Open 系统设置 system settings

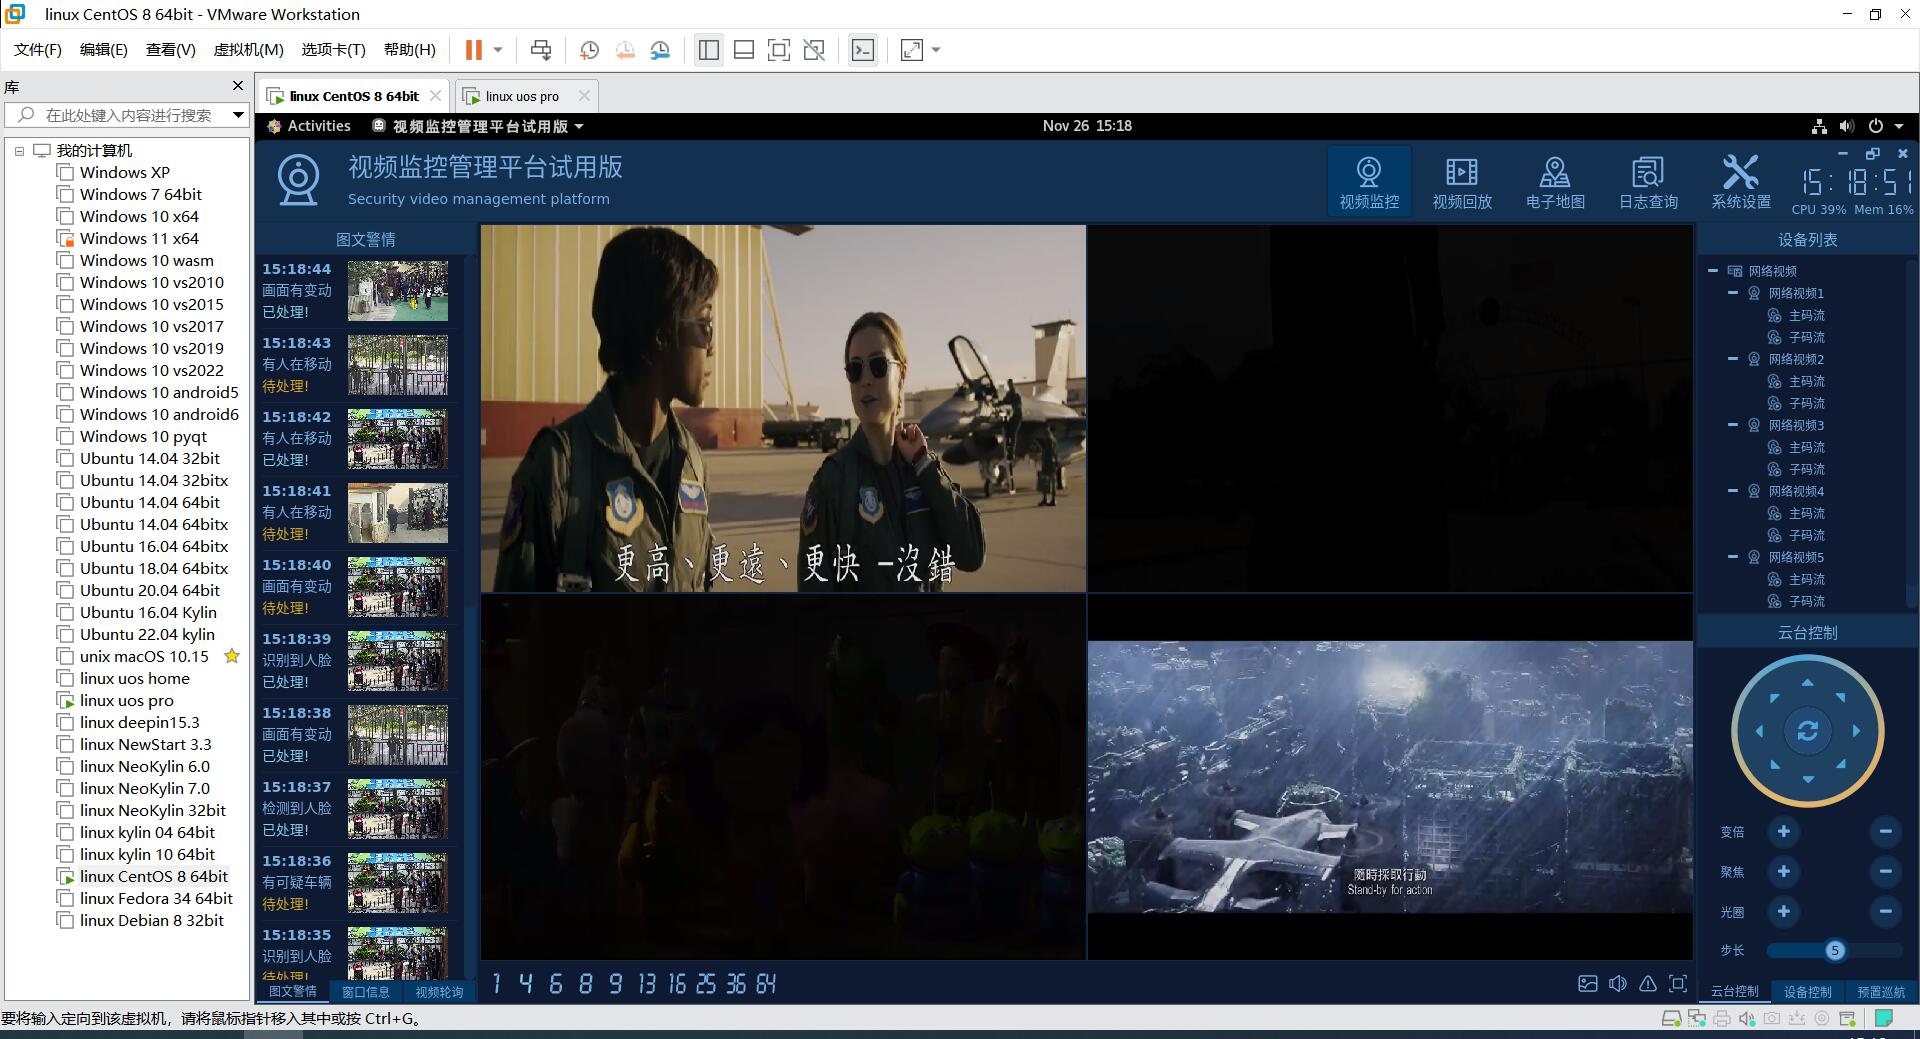[1740, 181]
